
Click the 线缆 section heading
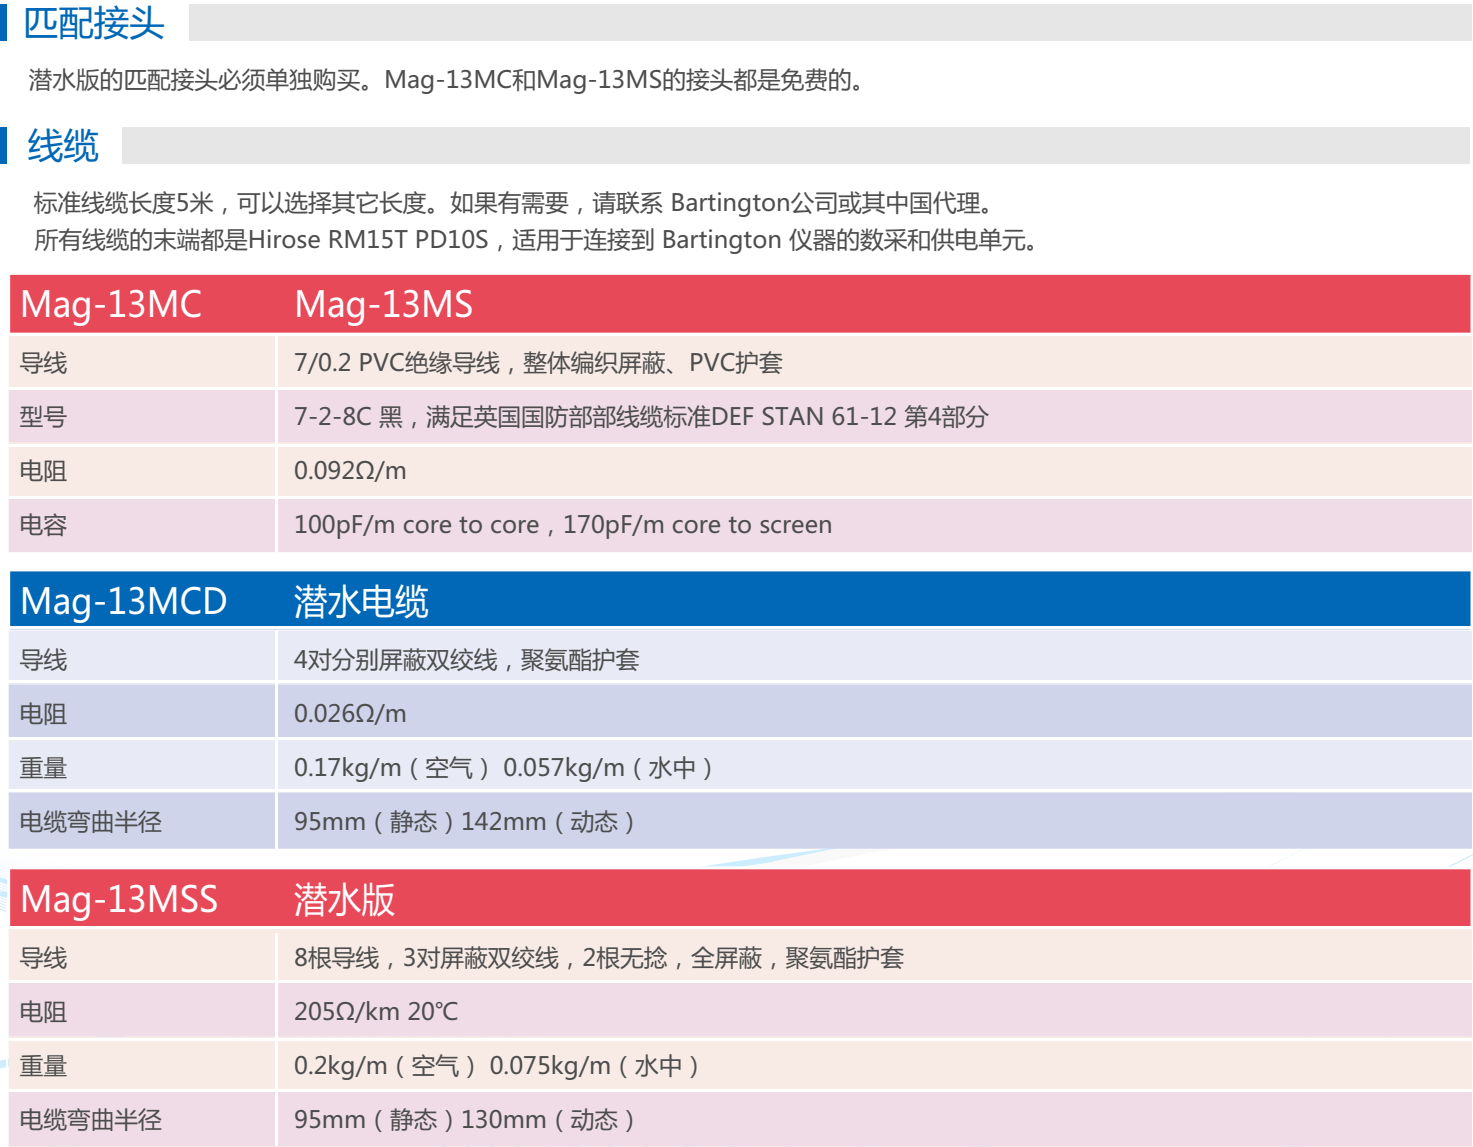63,146
